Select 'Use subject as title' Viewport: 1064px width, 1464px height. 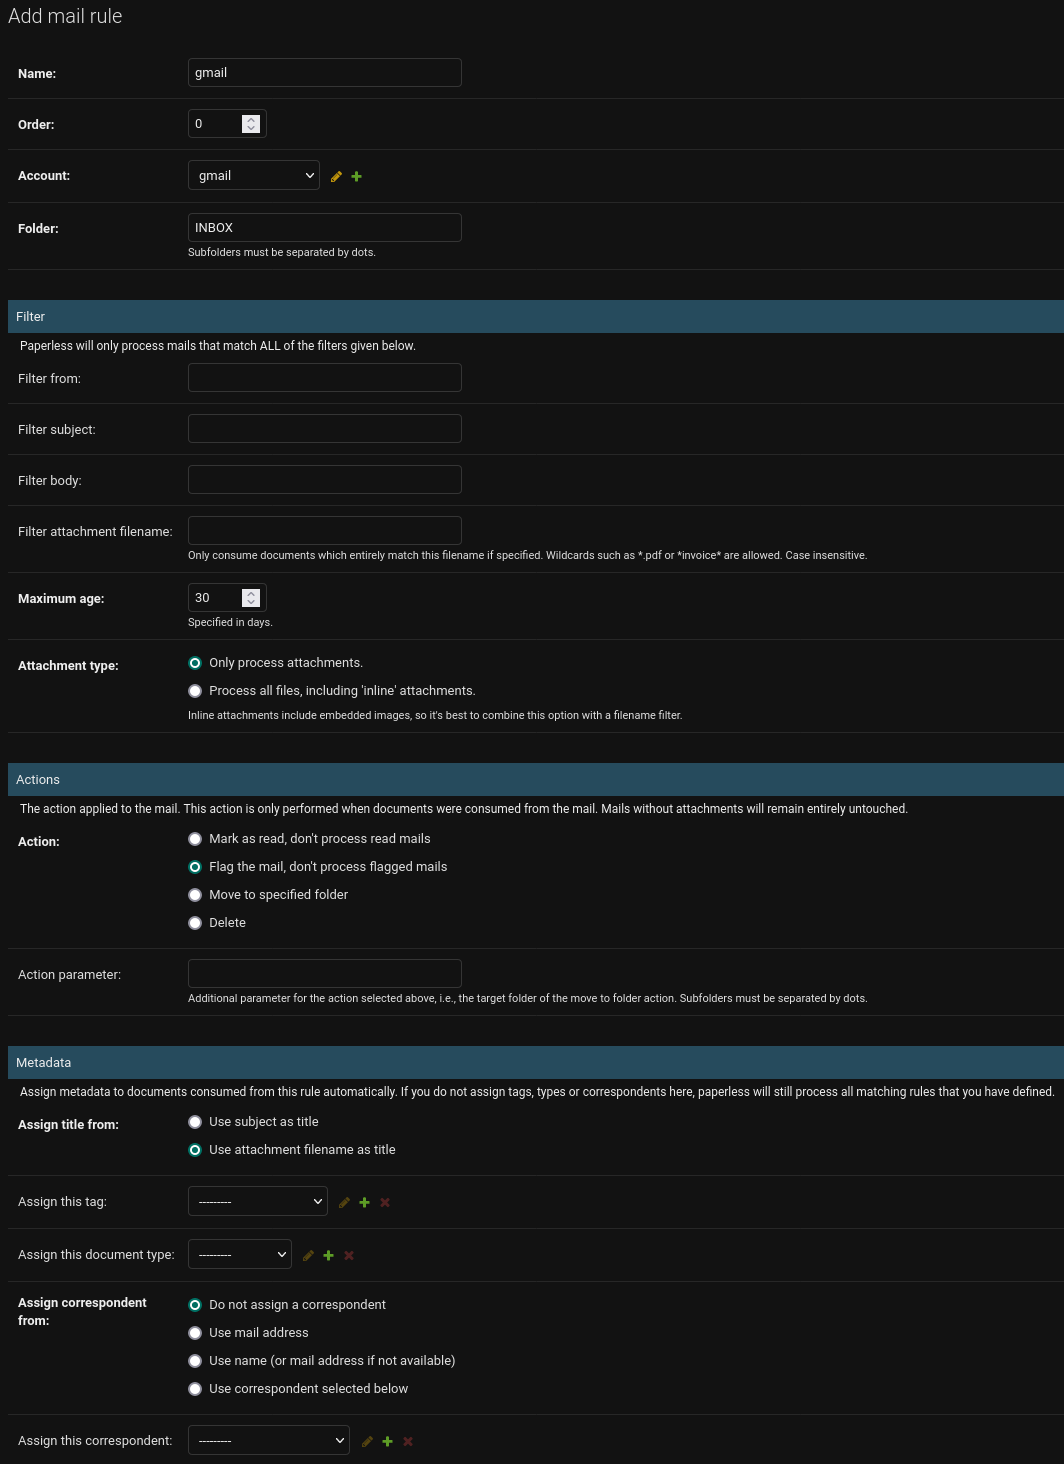(195, 1122)
